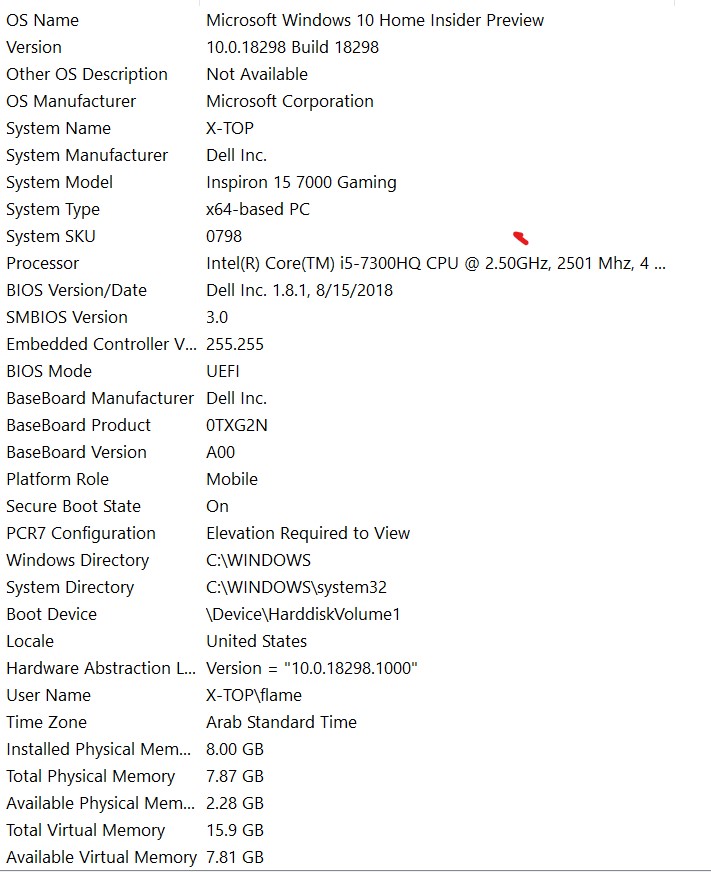Click the '8.00 GB' value
711x872 pixels.
point(235,750)
